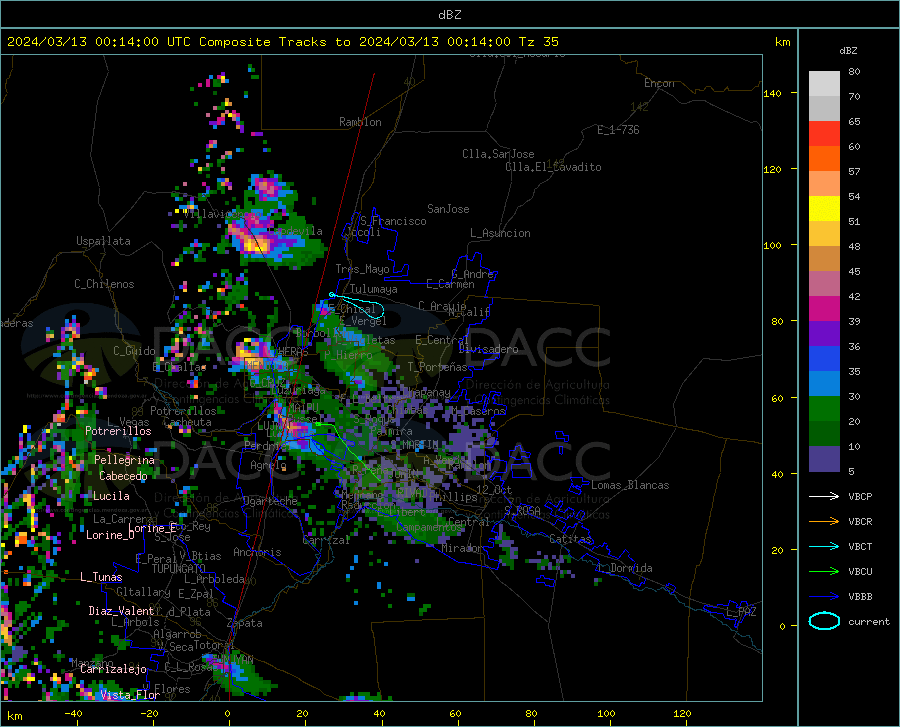Pick the bright green swatch in dBZ scale
Screen dimensions: 900x727
[824, 409]
